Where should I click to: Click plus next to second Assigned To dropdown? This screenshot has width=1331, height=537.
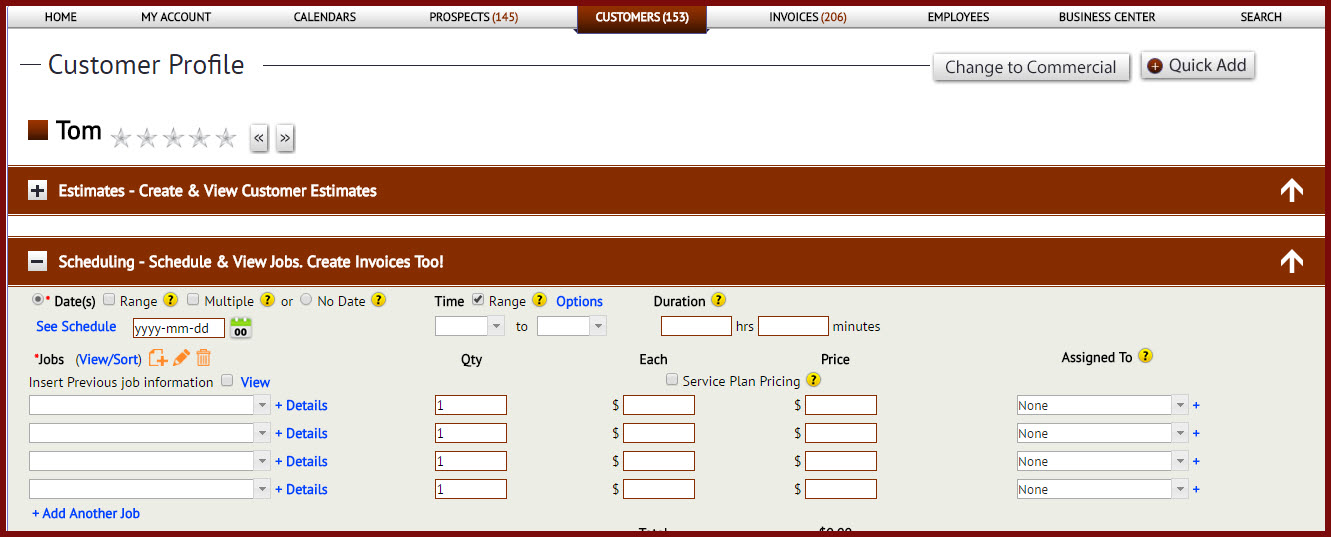point(1196,433)
